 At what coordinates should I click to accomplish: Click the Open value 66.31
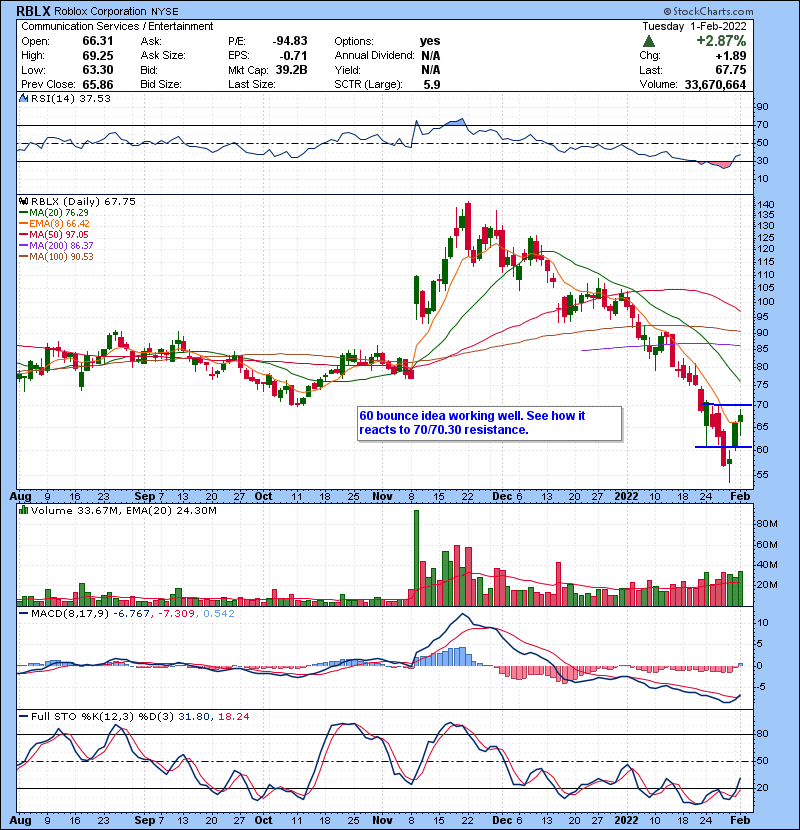97,41
